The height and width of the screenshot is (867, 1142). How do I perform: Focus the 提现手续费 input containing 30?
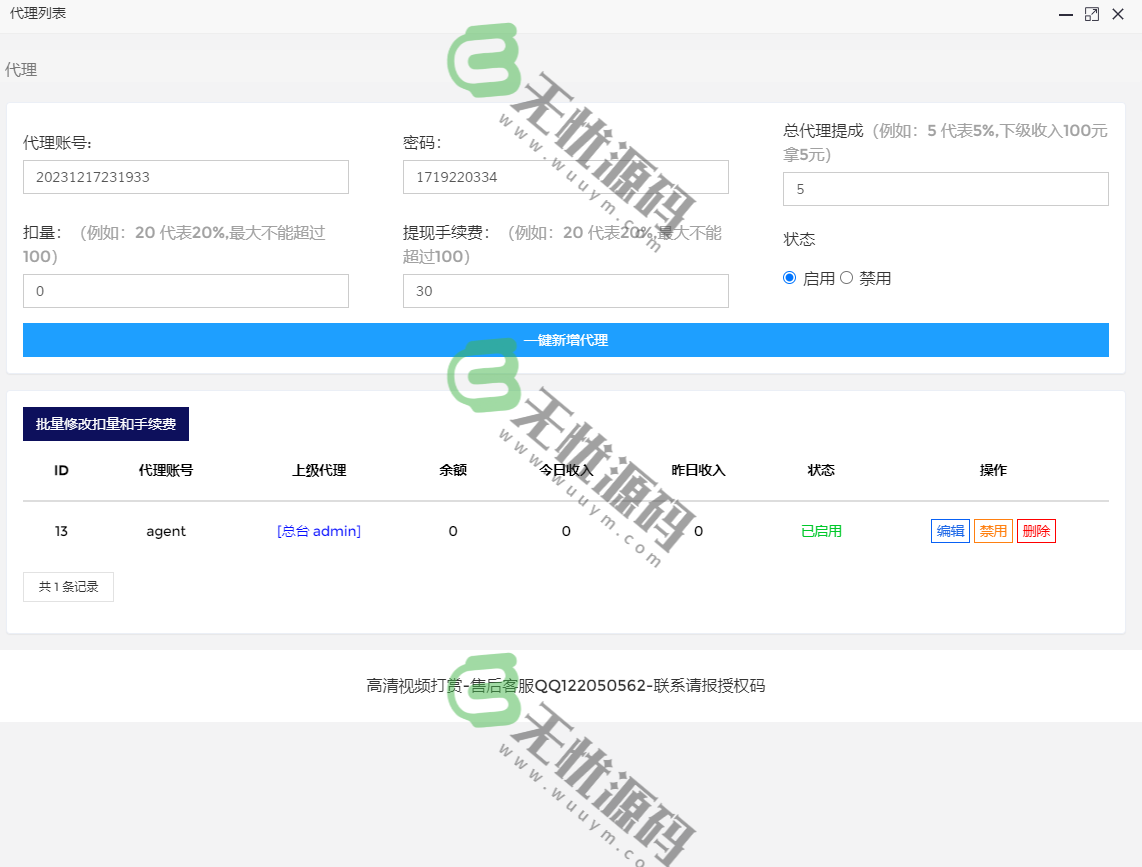[566, 291]
